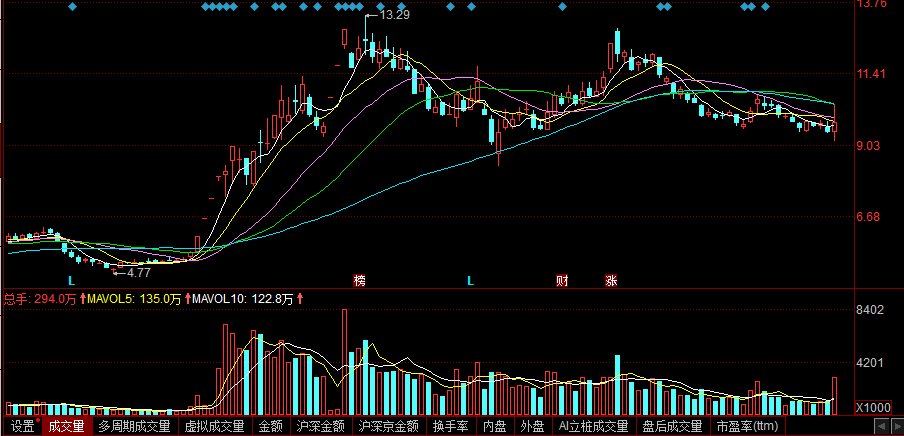Switch to the 外盘 tab

(x=532, y=427)
